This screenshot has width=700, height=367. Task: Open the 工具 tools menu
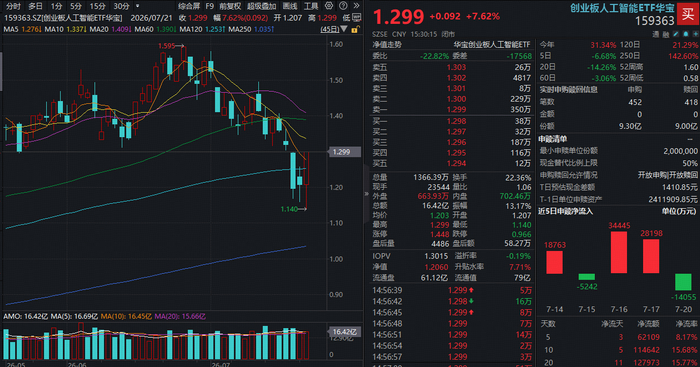311,6
